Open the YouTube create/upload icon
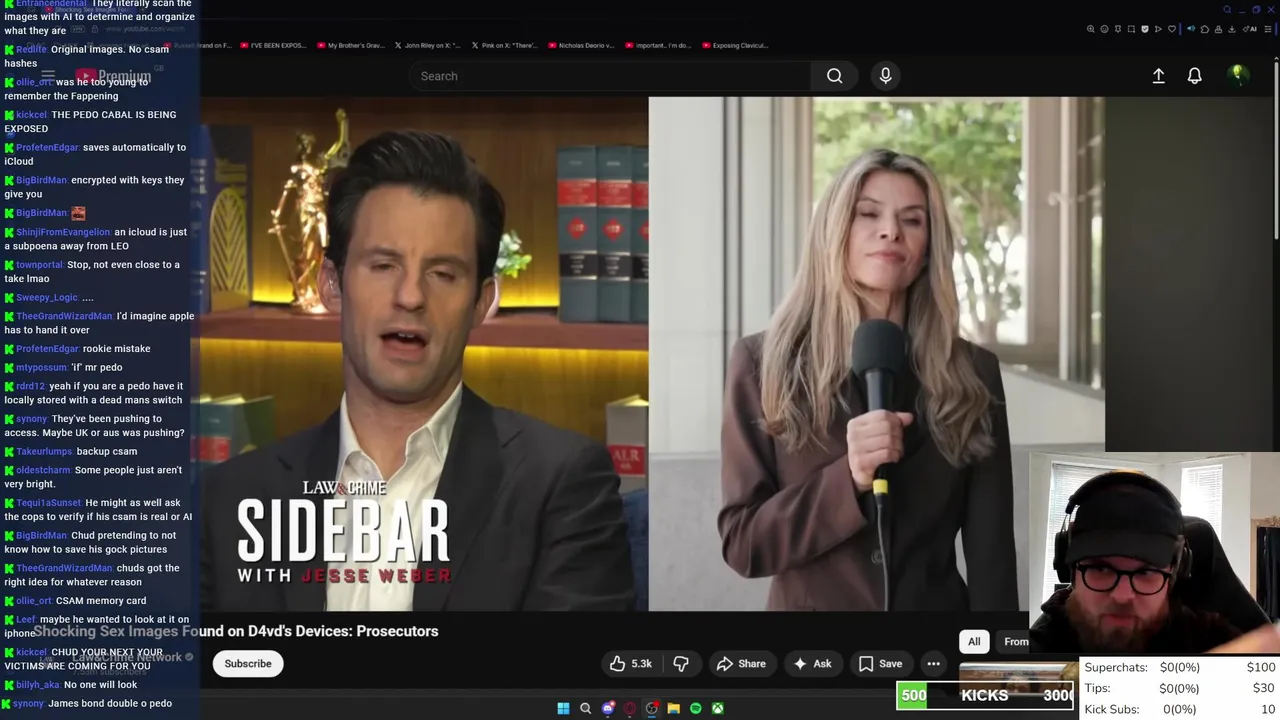Image resolution: width=1280 pixels, height=720 pixels. click(1158, 76)
